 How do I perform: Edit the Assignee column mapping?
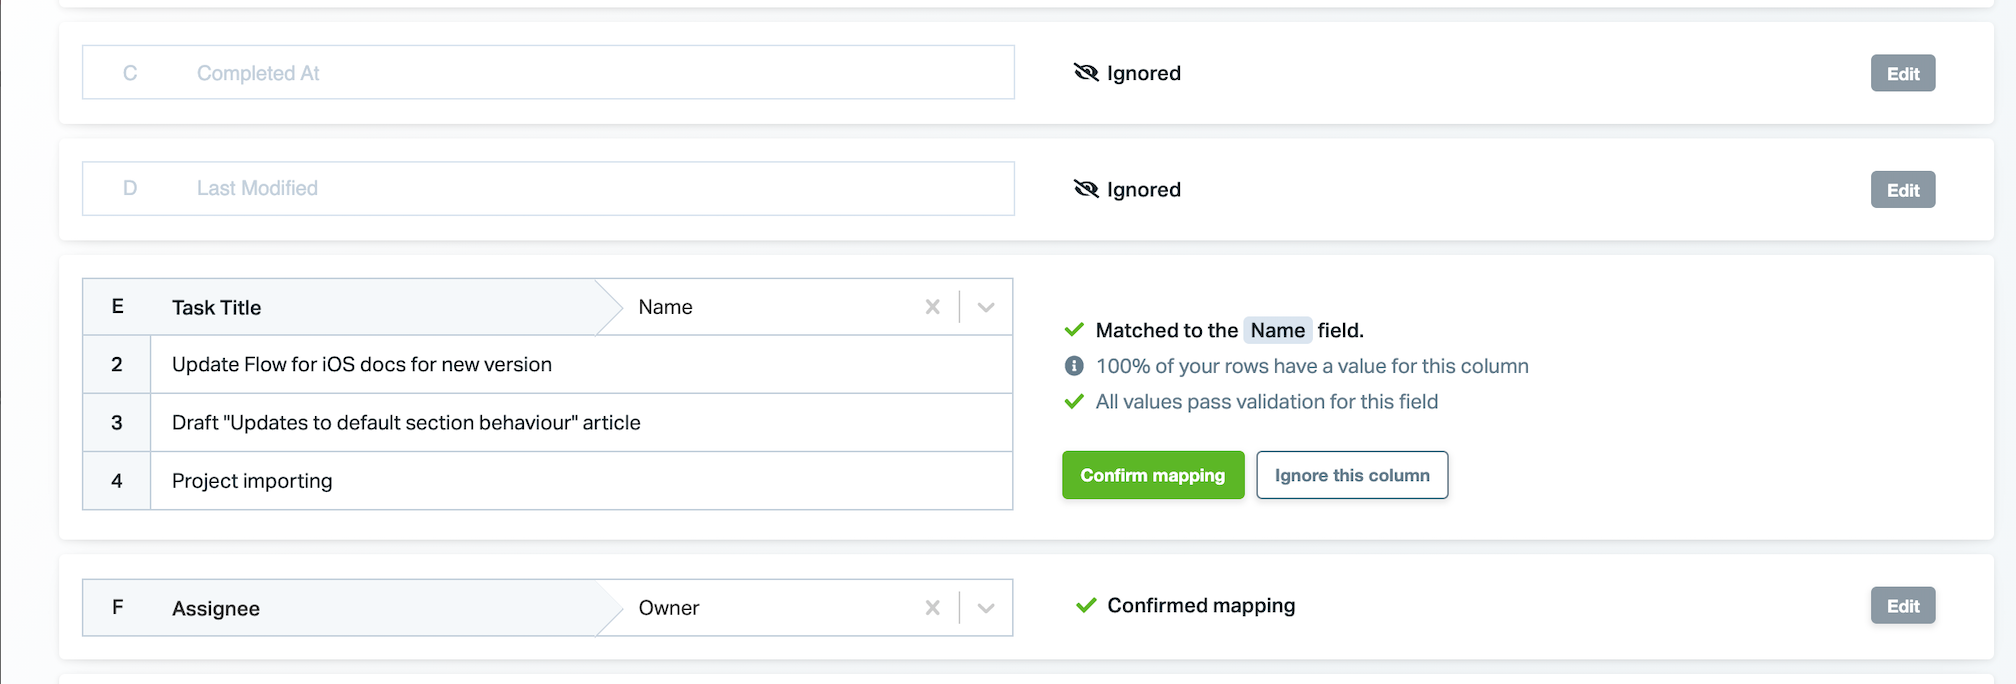(1903, 606)
